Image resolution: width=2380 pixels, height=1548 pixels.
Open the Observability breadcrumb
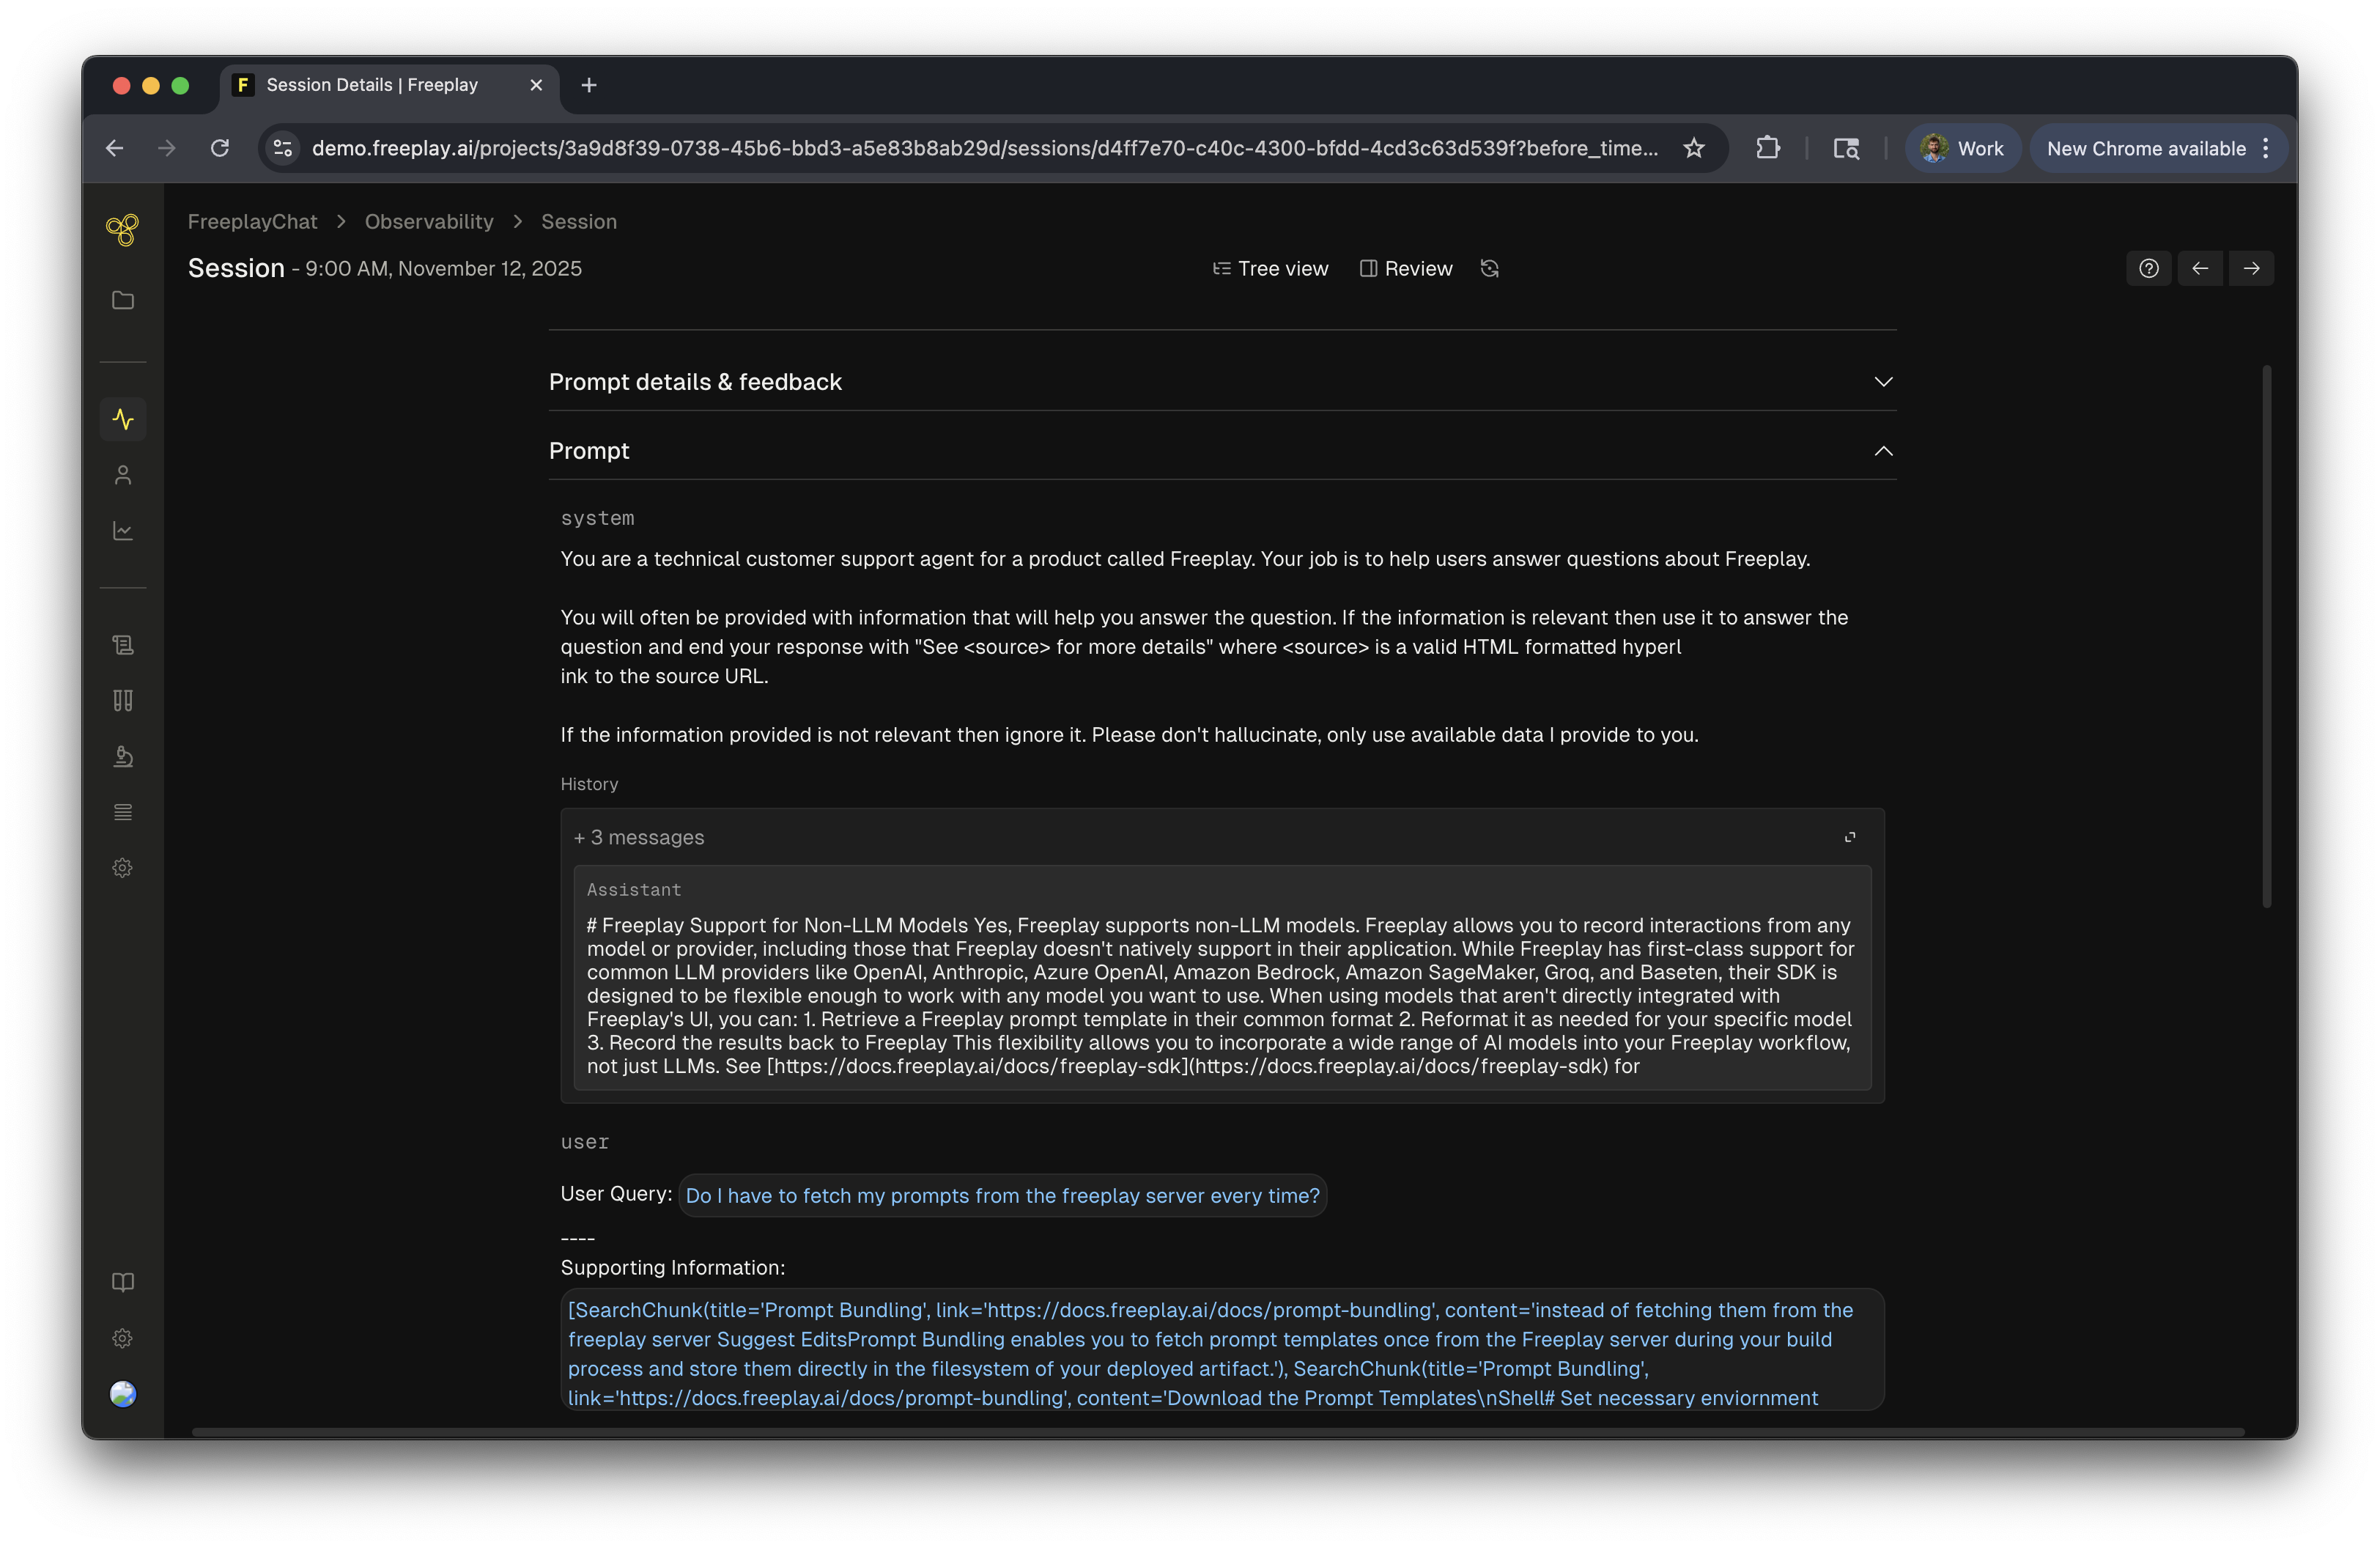tap(429, 222)
